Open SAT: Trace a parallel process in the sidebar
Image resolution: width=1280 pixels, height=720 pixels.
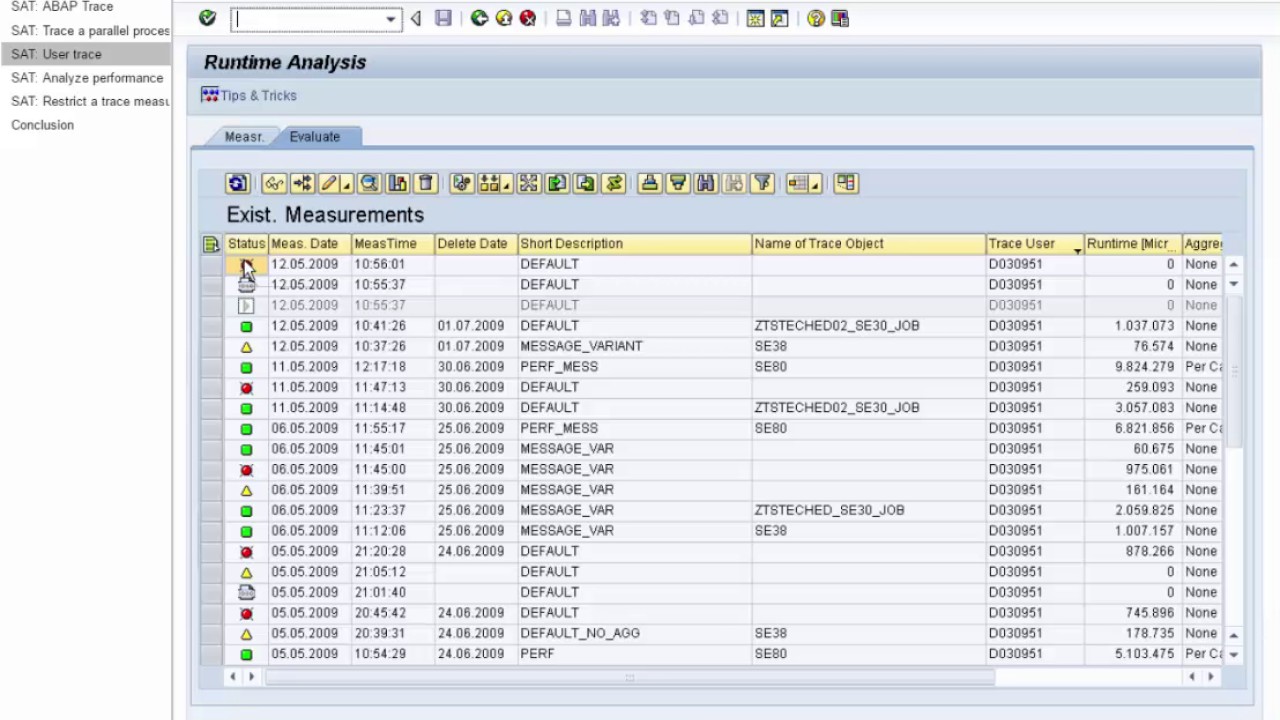coord(90,31)
